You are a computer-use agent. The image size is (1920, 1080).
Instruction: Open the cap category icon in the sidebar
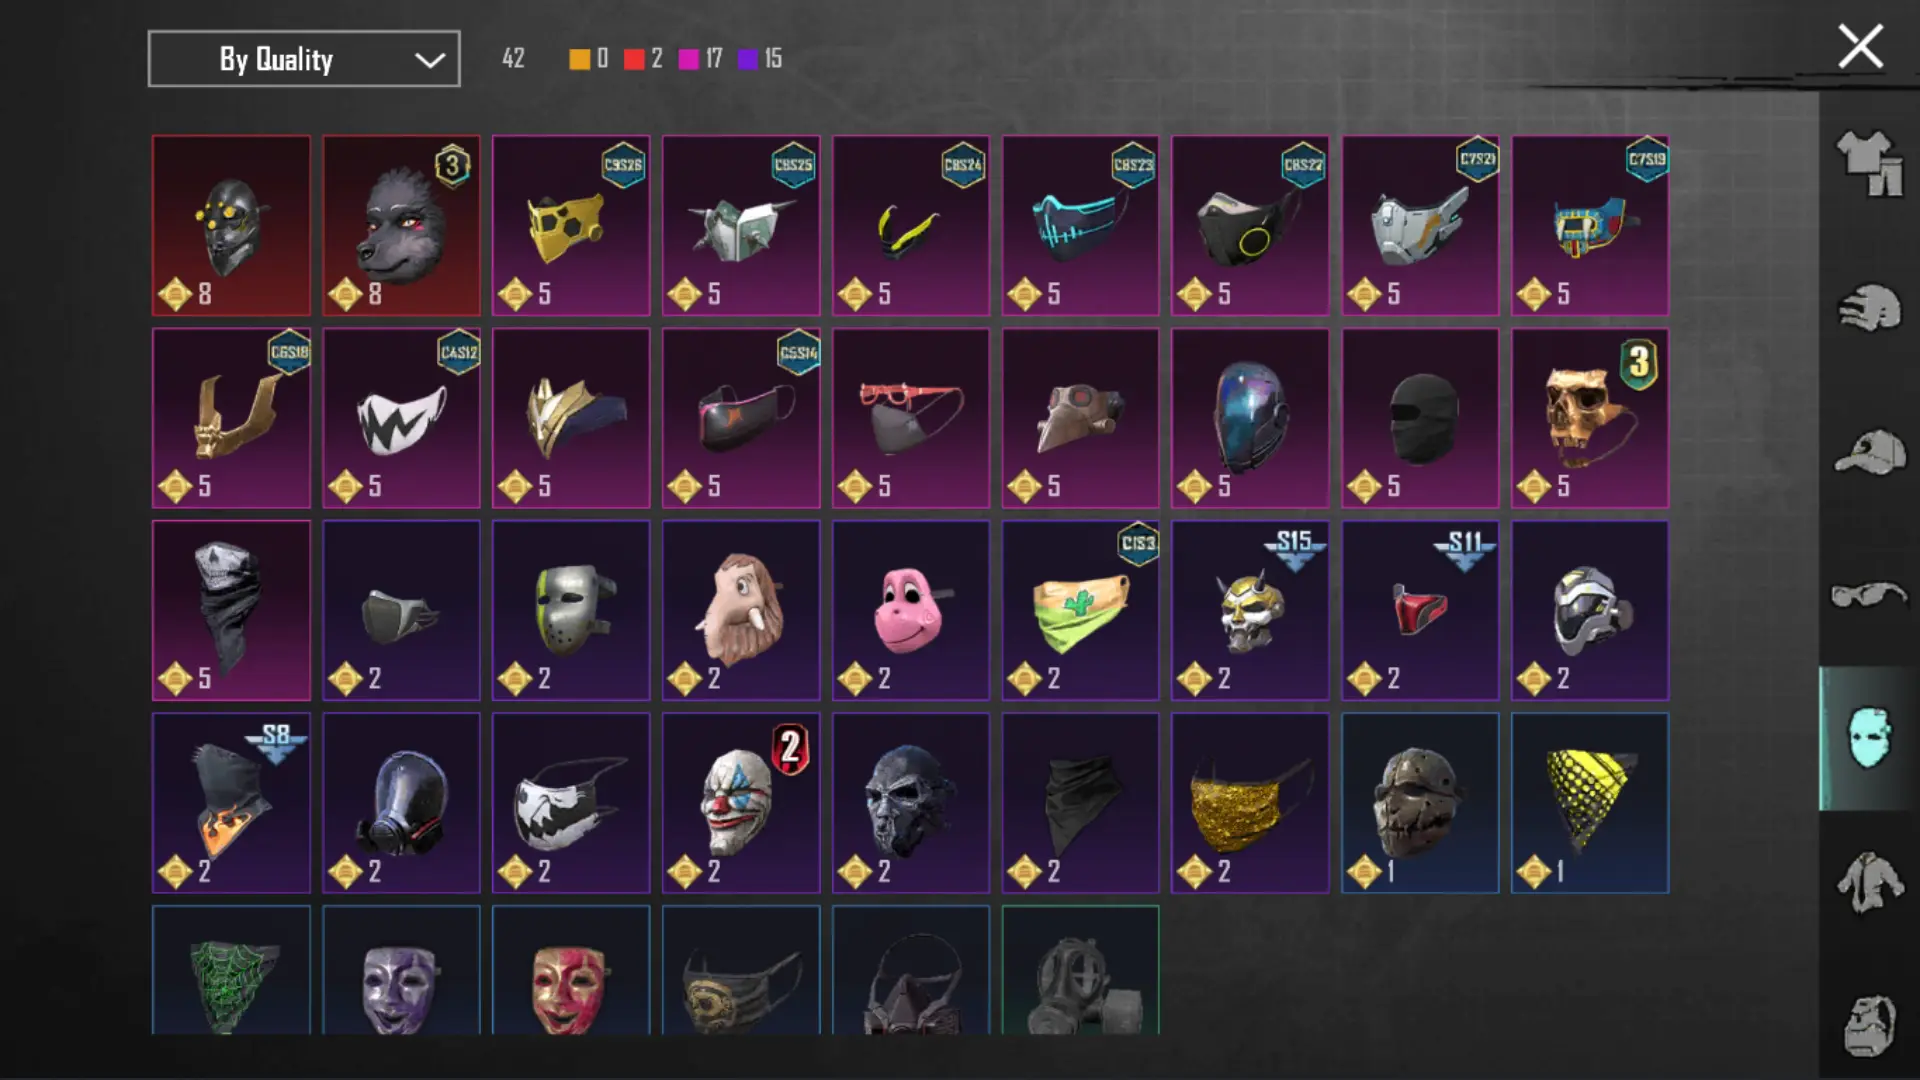pos(1869,453)
